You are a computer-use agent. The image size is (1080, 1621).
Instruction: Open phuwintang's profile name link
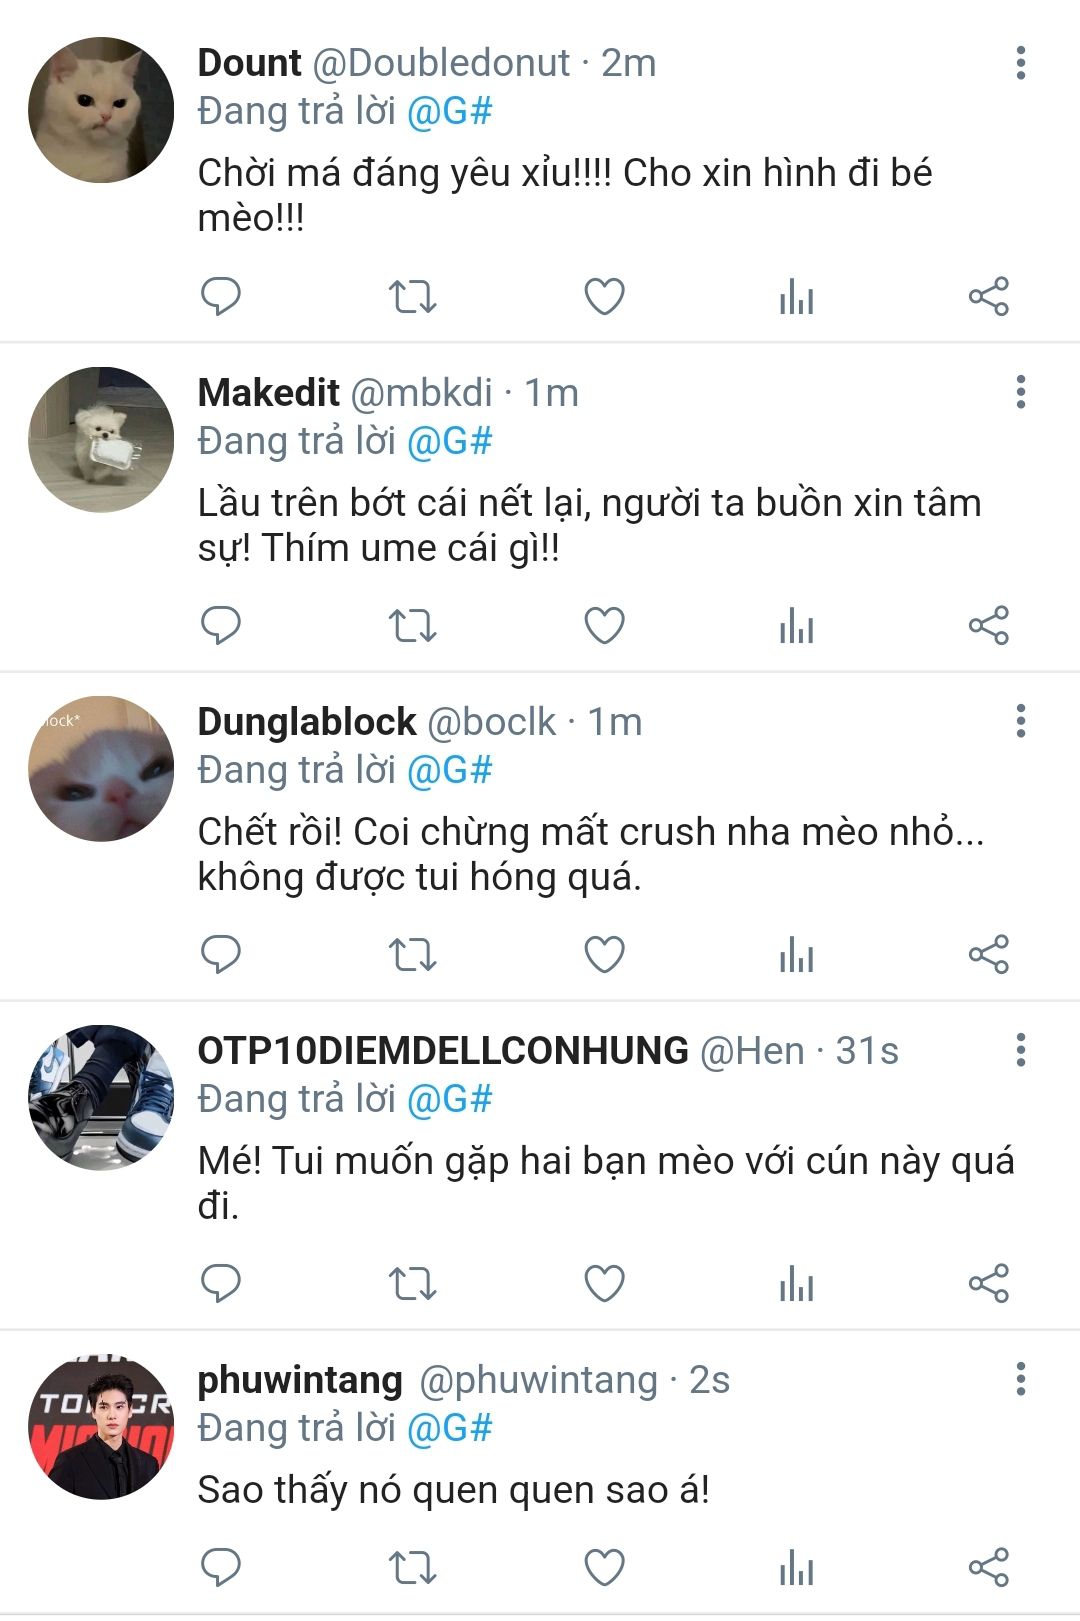coord(300,1380)
